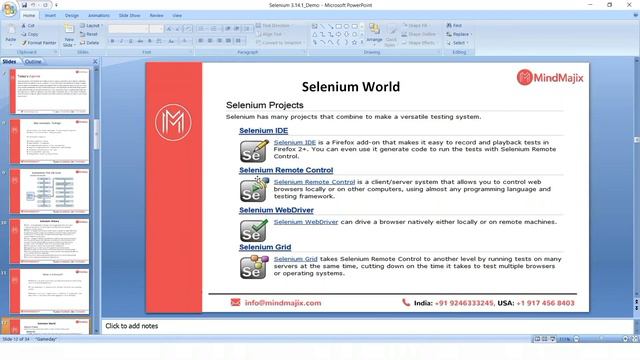640x360 pixels.
Task: Grow the font size
Action: [x=169, y=29]
